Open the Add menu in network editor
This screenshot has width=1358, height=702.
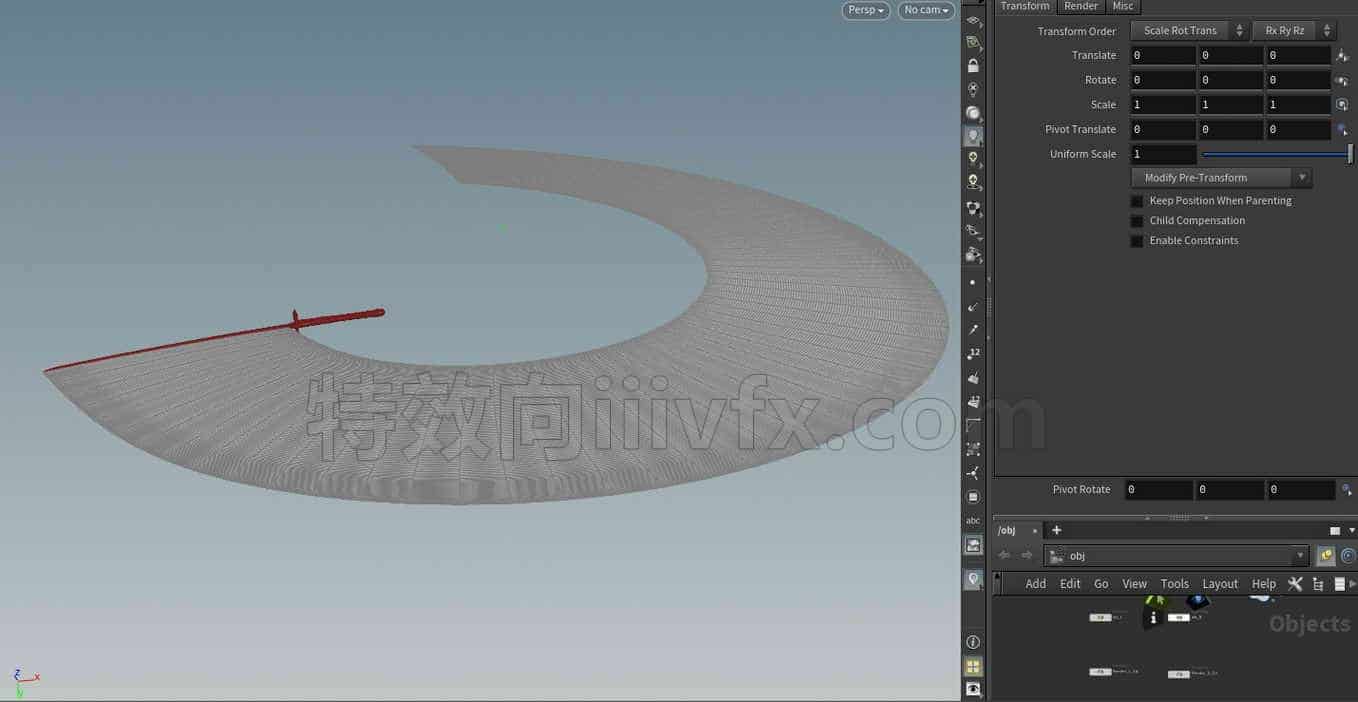click(x=1036, y=584)
